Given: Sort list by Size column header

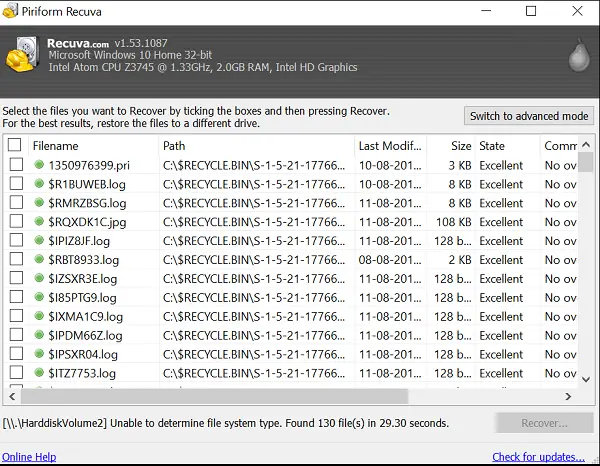Looking at the screenshot, I should (x=451, y=146).
